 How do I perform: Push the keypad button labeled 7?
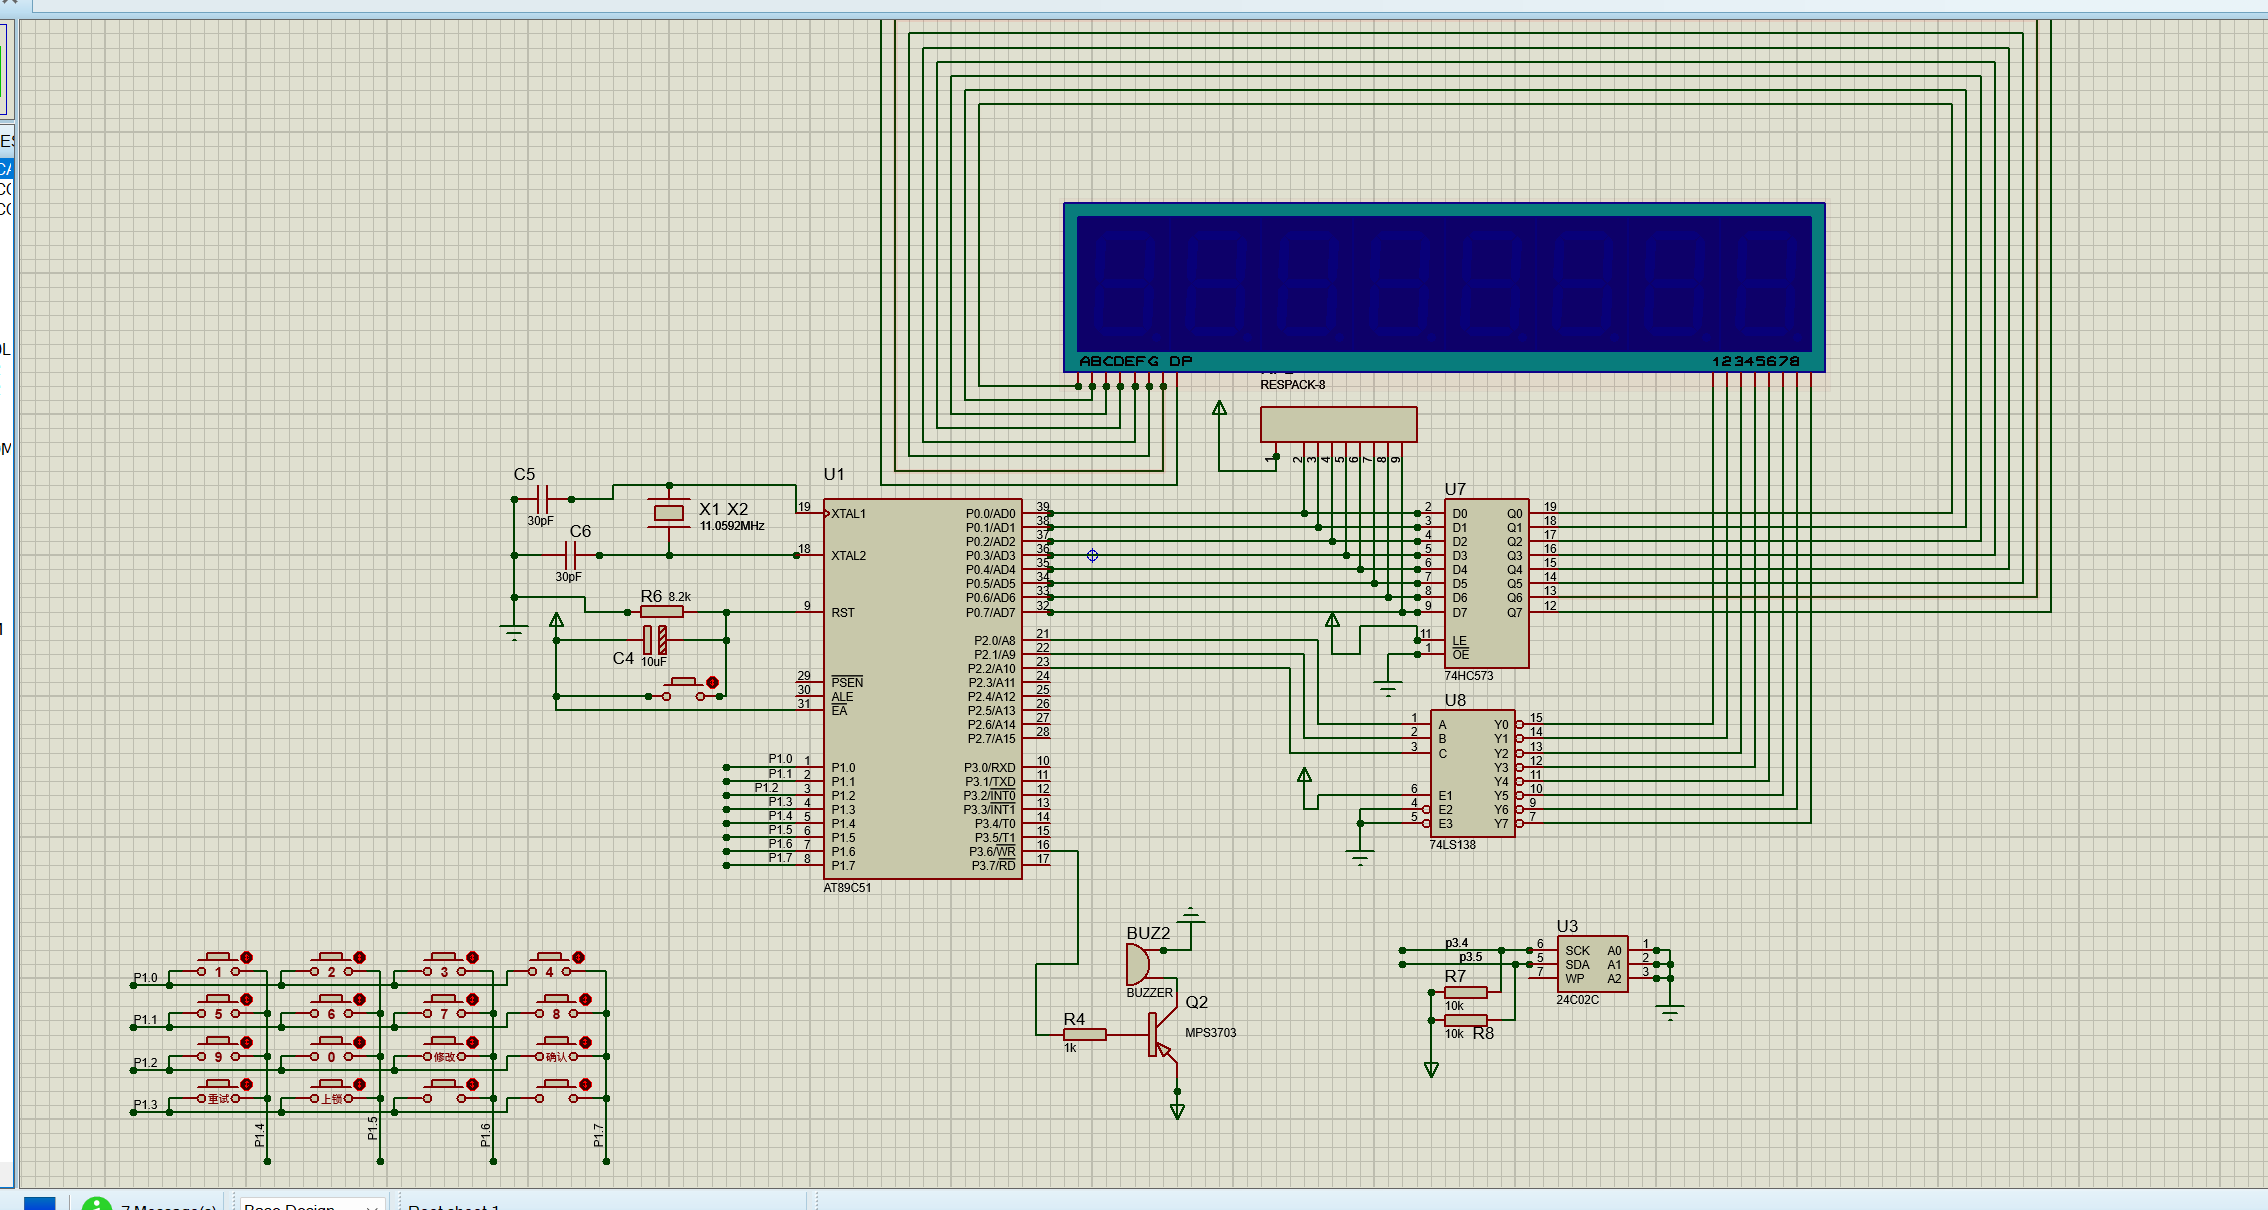[443, 1008]
